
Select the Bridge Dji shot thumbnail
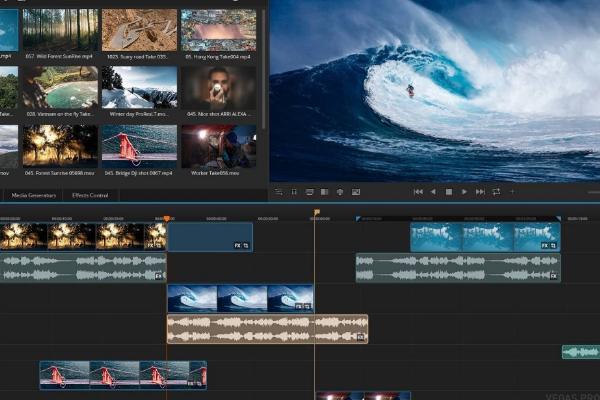tap(139, 146)
